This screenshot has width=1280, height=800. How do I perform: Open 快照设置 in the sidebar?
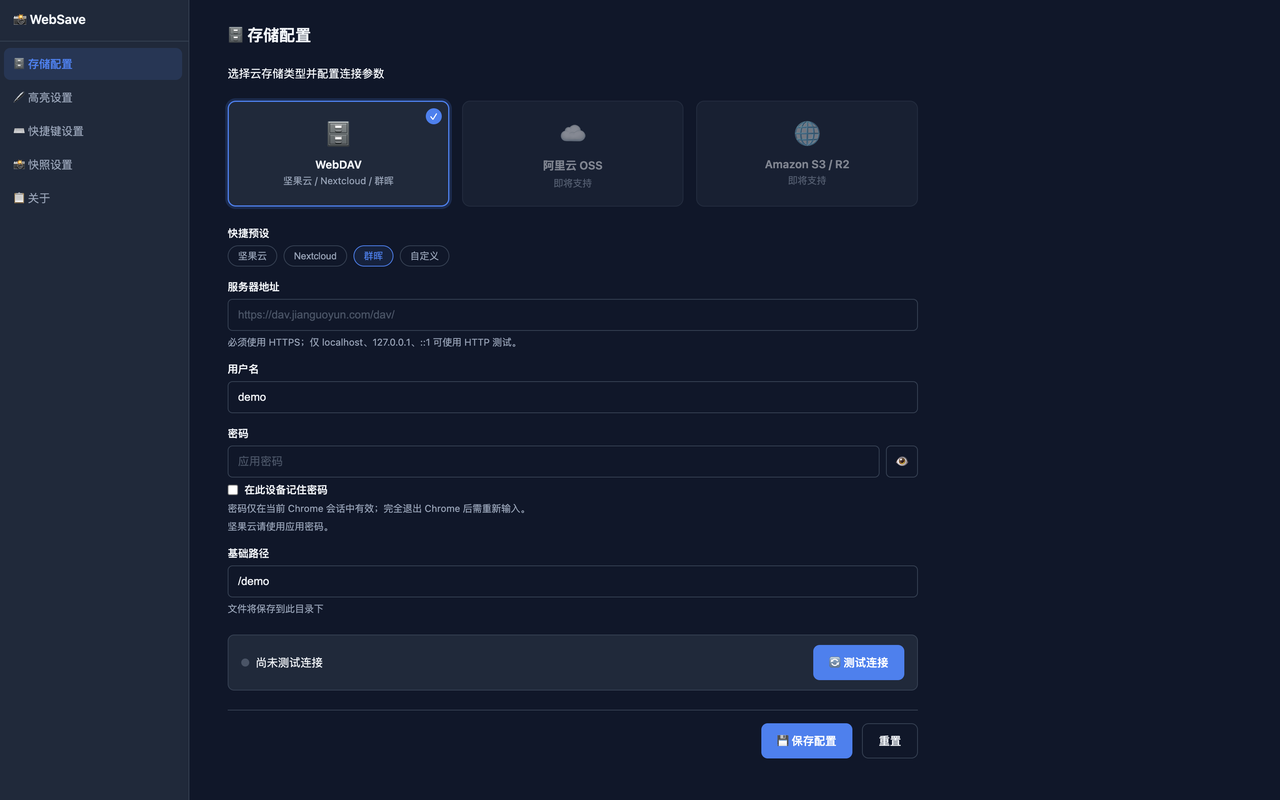(x=93, y=165)
